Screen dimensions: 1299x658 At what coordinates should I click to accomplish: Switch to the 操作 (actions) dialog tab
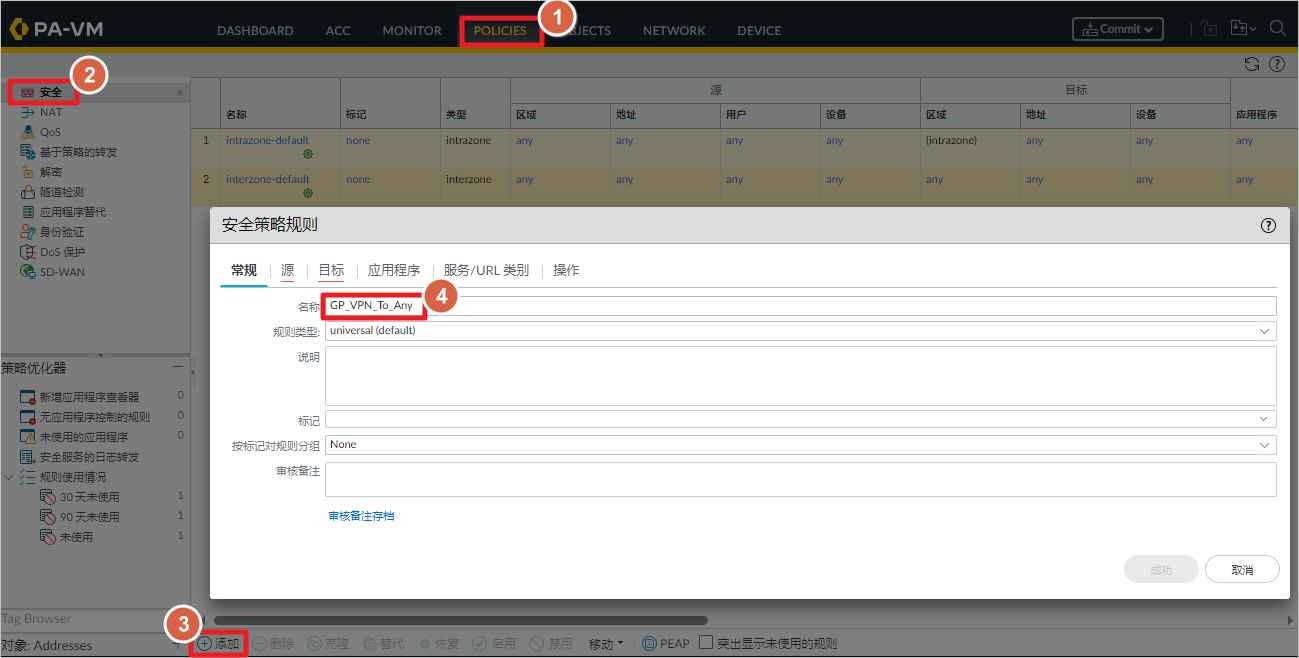tap(566, 270)
